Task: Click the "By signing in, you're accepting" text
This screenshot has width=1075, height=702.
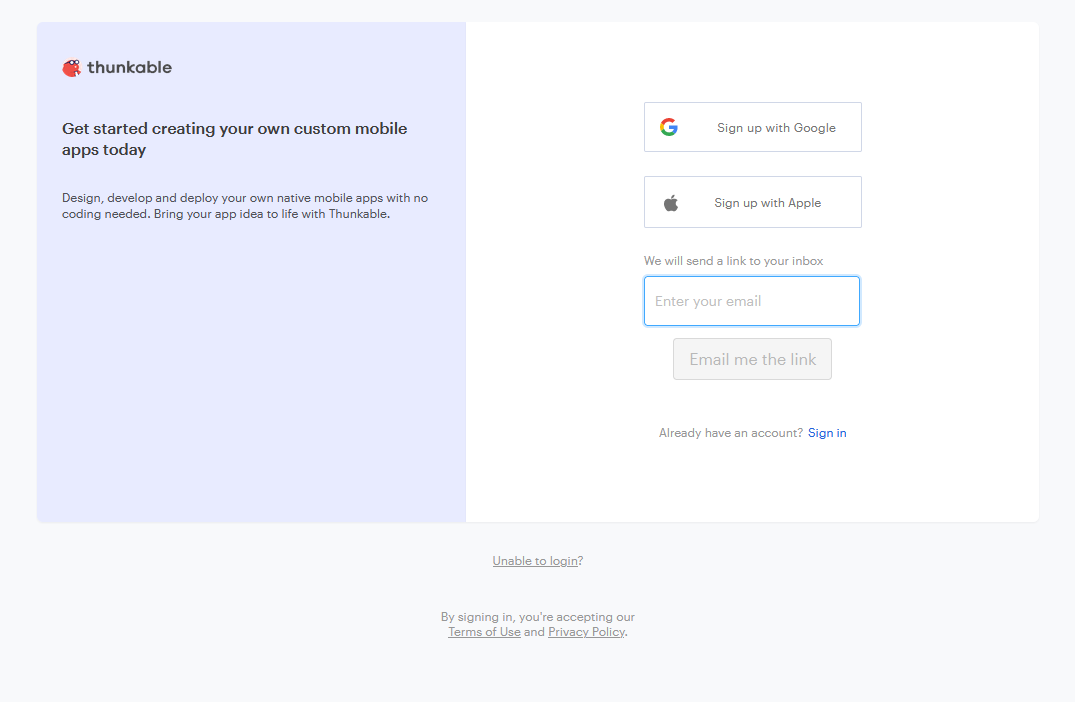Action: [x=538, y=617]
